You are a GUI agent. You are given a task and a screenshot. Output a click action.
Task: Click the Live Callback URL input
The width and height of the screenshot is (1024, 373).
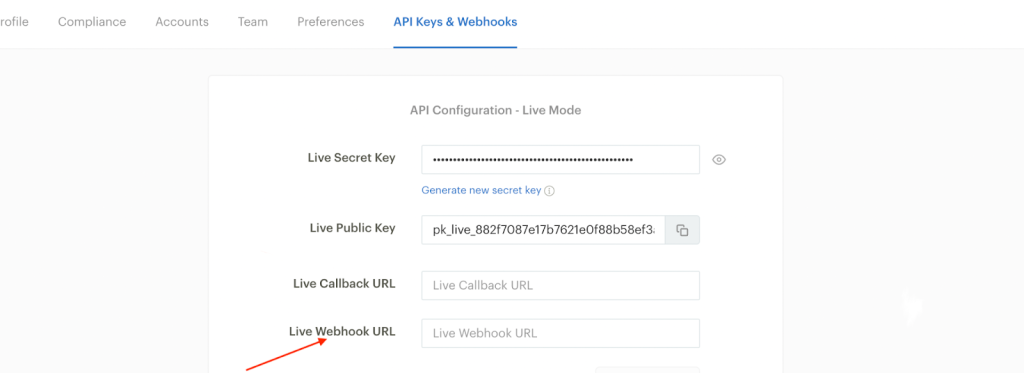point(560,285)
